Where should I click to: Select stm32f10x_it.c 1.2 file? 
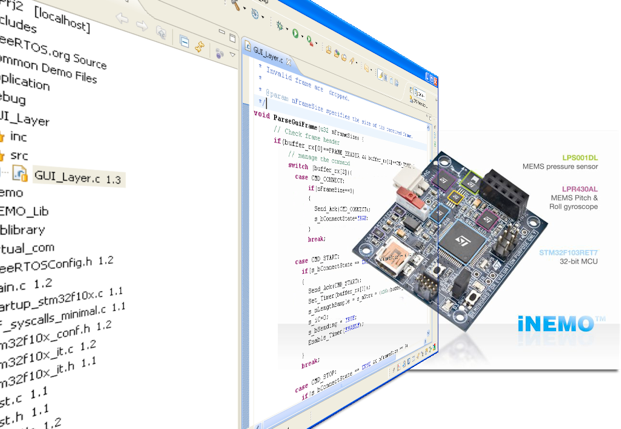click(48, 353)
